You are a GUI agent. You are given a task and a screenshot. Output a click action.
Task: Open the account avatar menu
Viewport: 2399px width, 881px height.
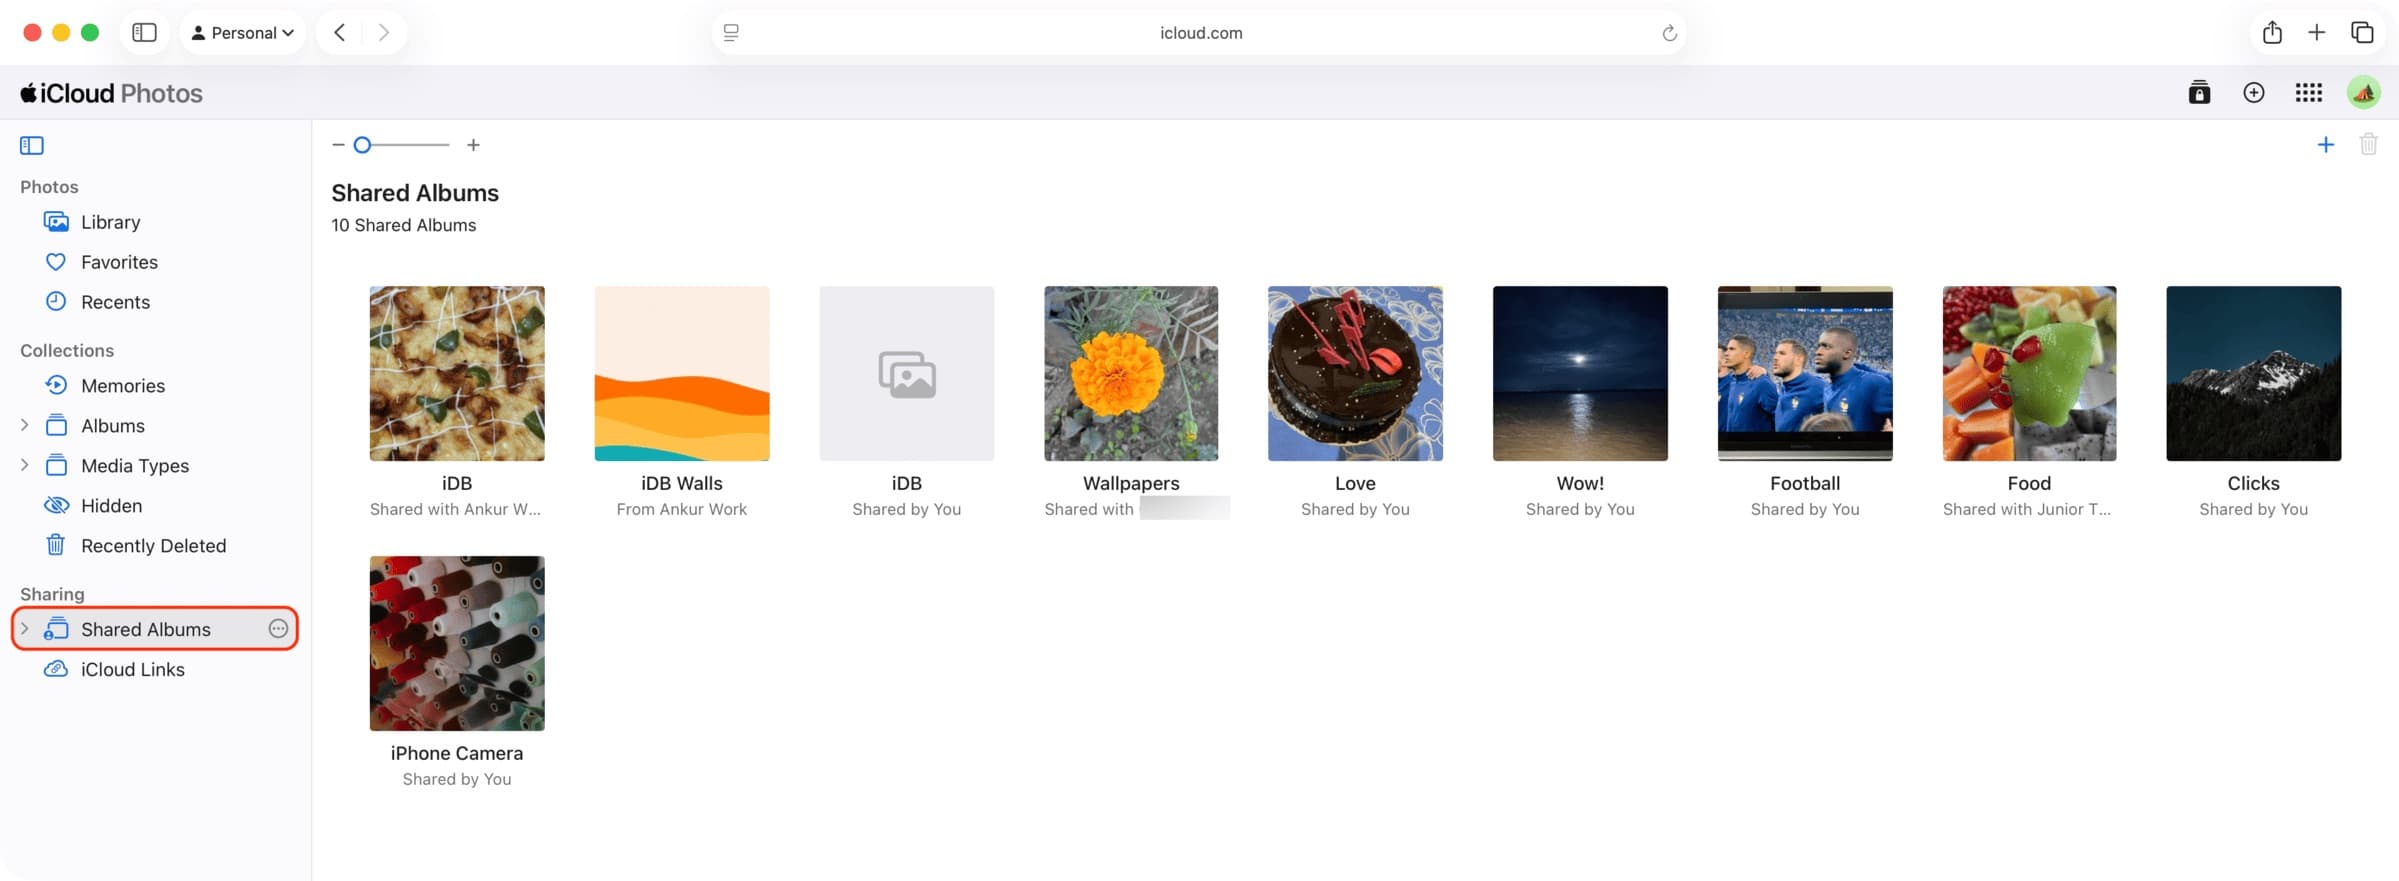(2363, 92)
